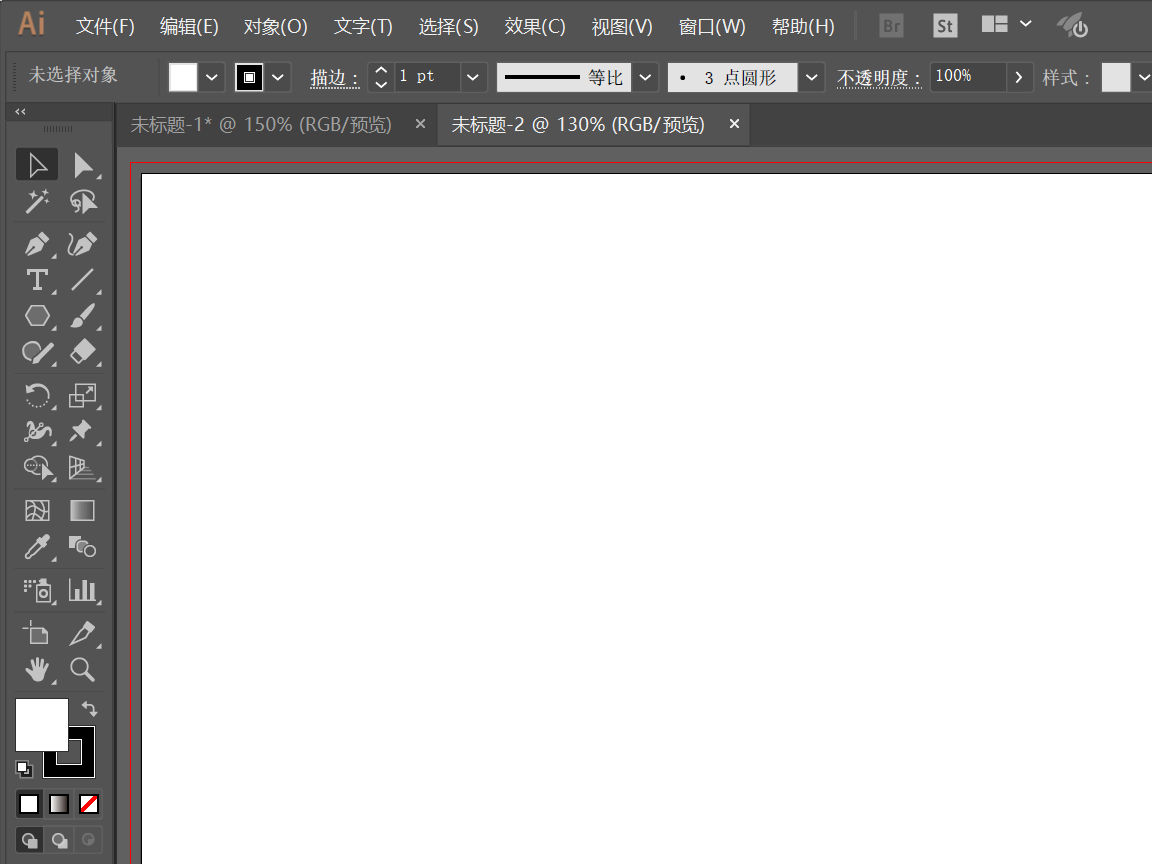This screenshot has width=1152, height=864.
Task: Open the 效果(C) menu
Action: (x=535, y=26)
